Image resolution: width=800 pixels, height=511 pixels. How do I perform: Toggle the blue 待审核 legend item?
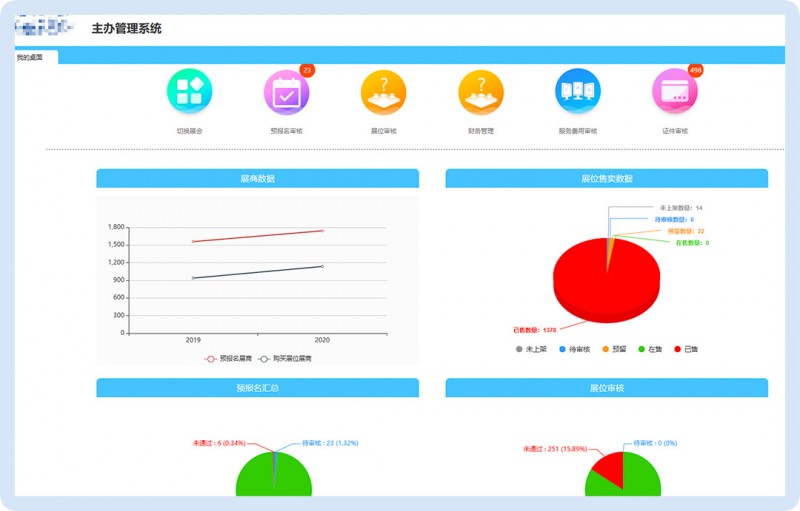574,349
